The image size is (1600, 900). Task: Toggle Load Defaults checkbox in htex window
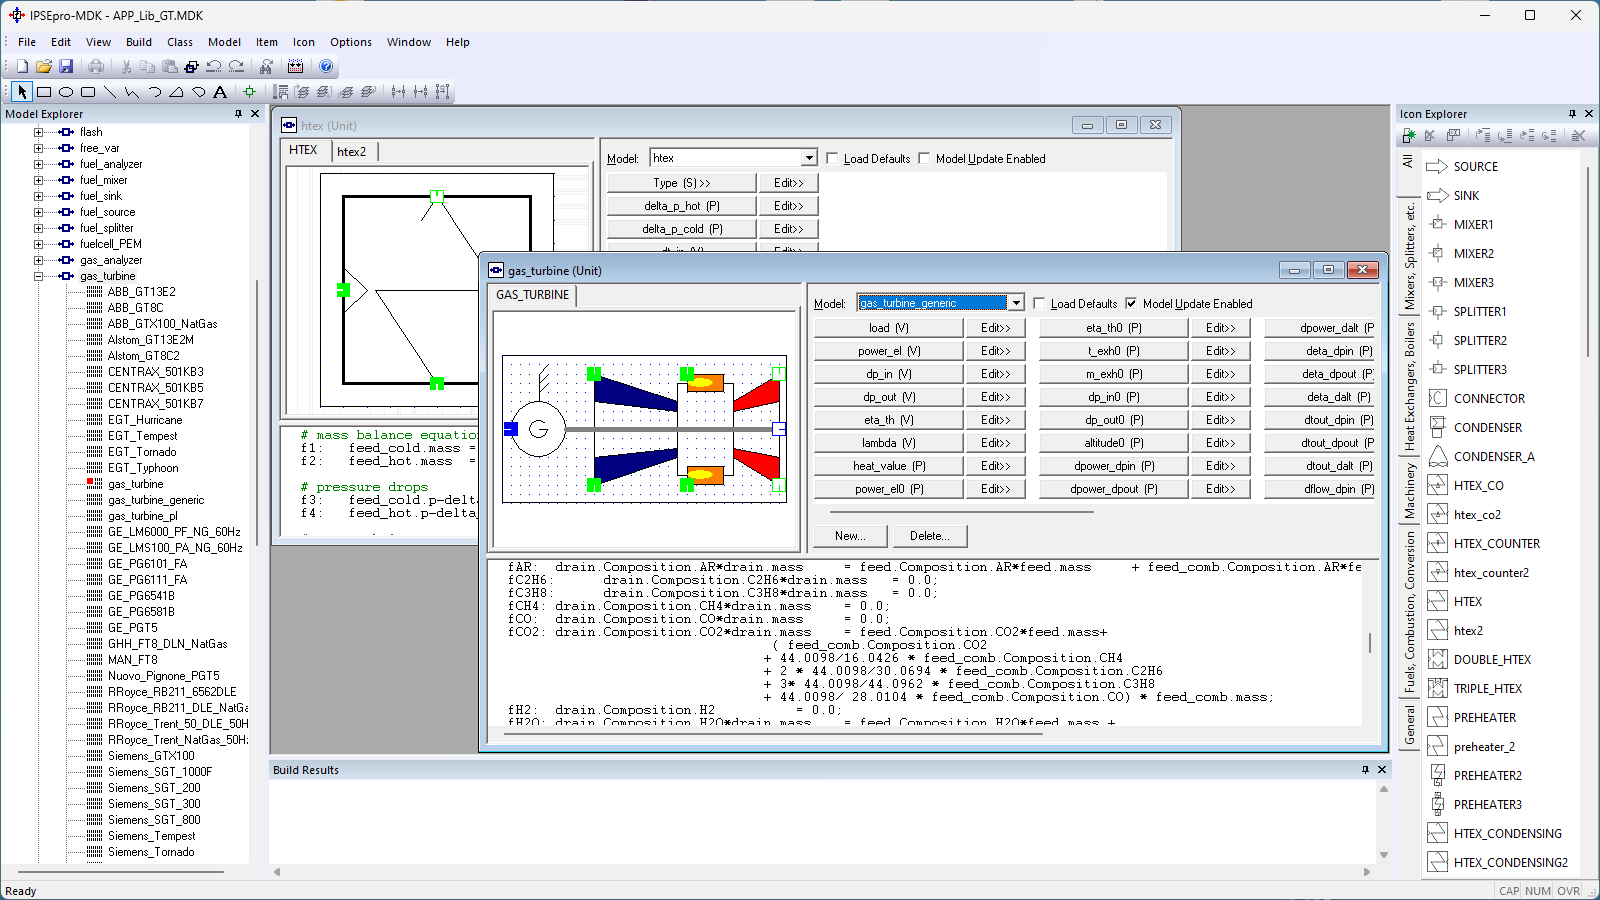tap(832, 158)
